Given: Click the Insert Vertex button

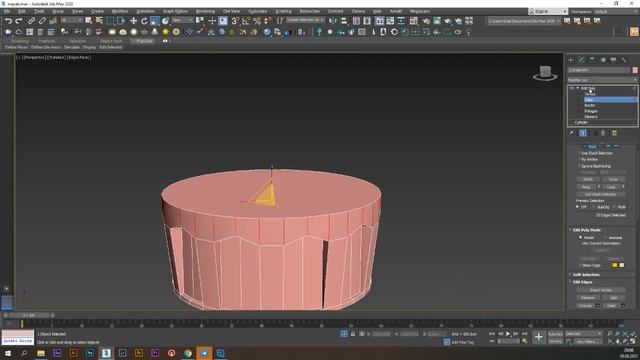Looking at the screenshot, I should click(601, 290).
